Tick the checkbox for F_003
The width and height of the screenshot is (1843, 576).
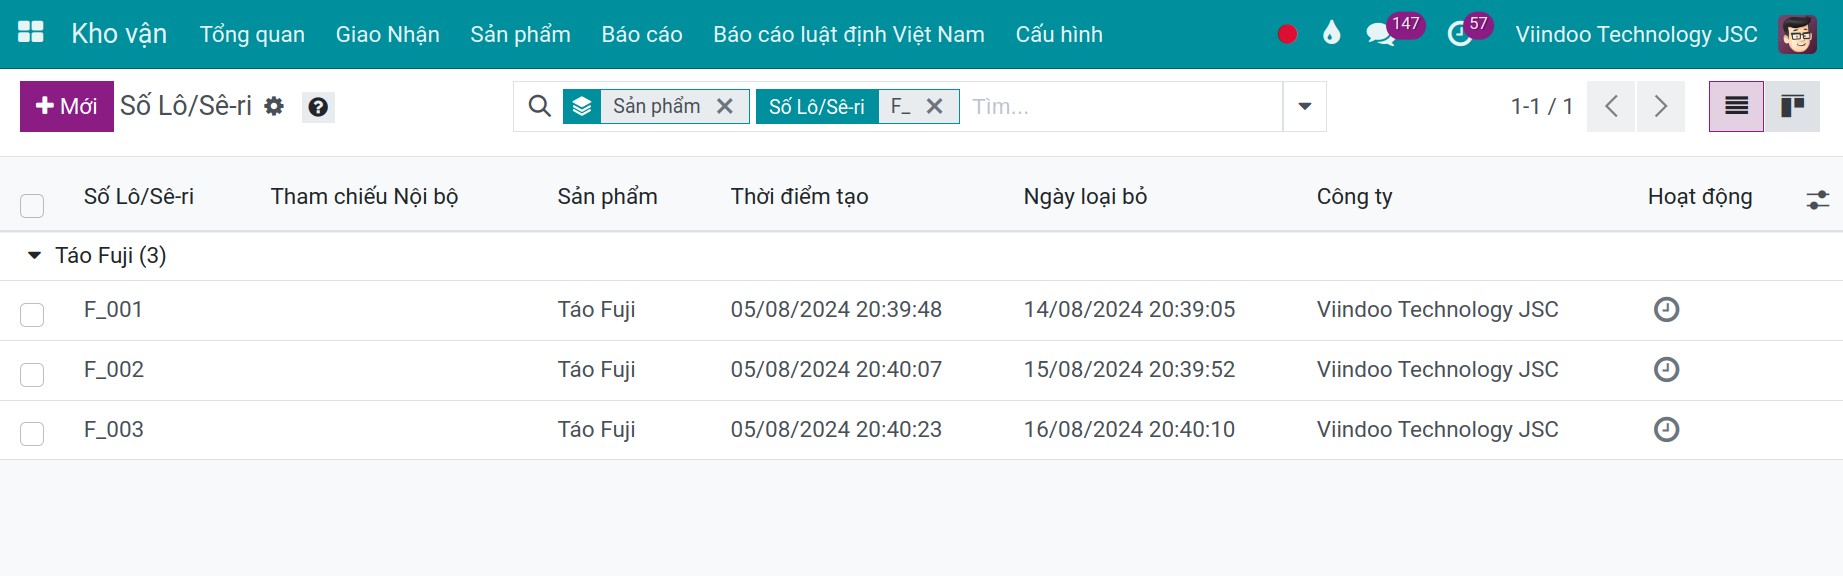[32, 434]
